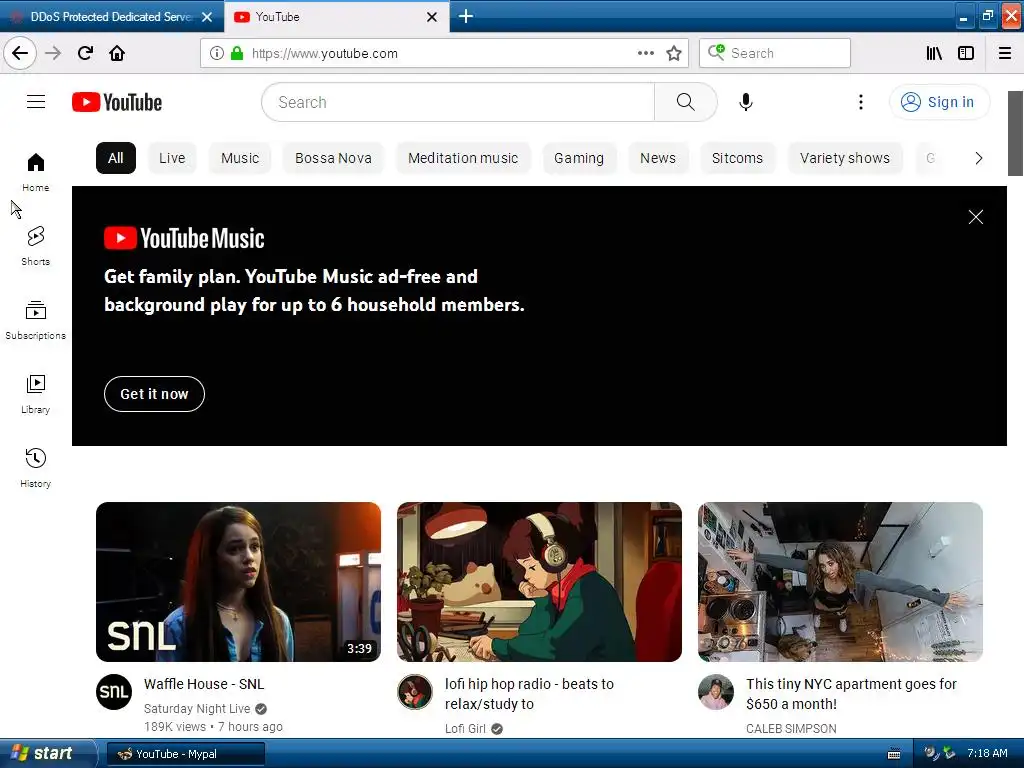Open the tiny NYC apartment video thumbnail

click(840, 581)
